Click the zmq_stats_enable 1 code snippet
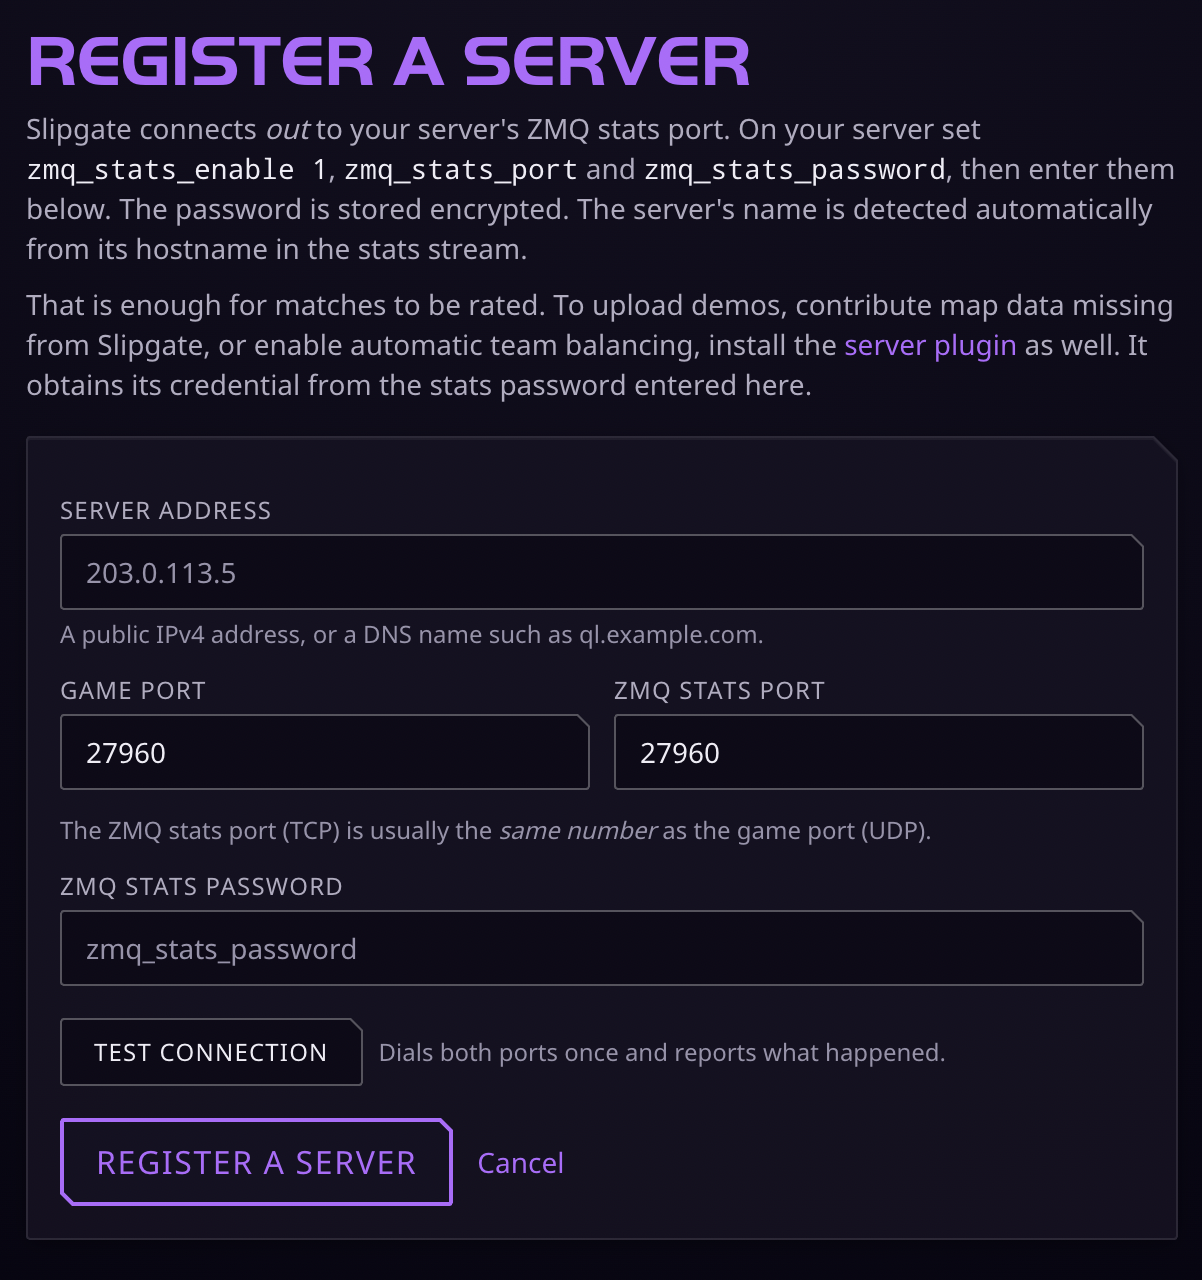Viewport: 1202px width, 1280px height. tap(177, 170)
